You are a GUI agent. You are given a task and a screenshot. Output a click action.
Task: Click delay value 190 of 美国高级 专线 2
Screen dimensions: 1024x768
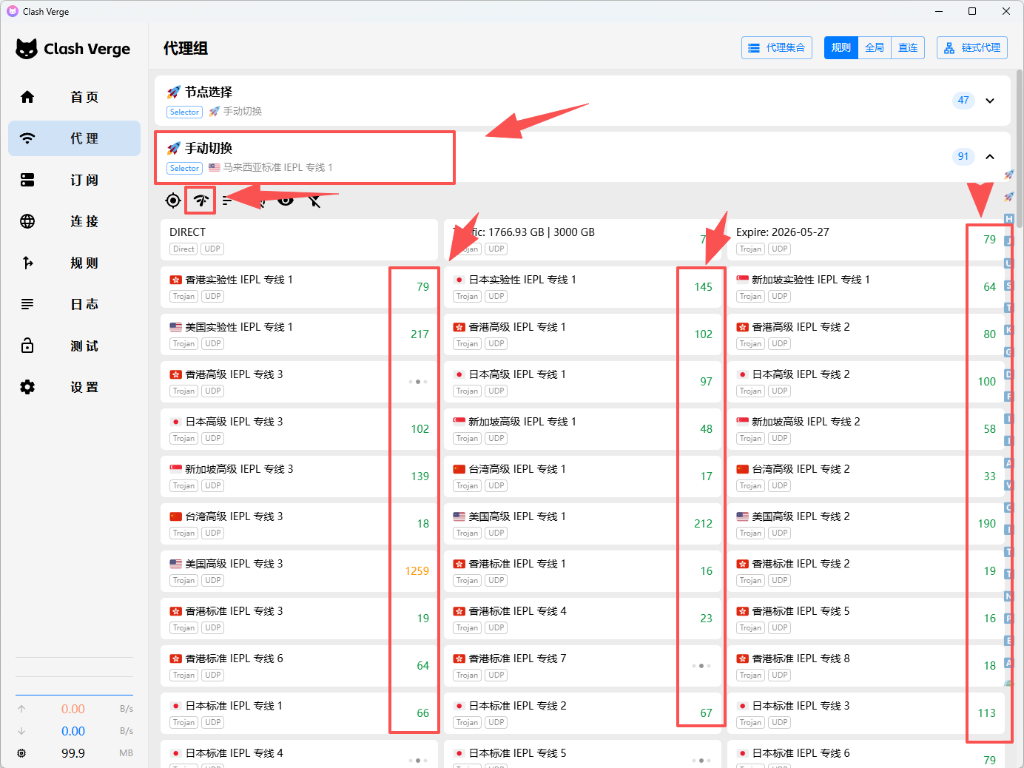(x=986, y=524)
